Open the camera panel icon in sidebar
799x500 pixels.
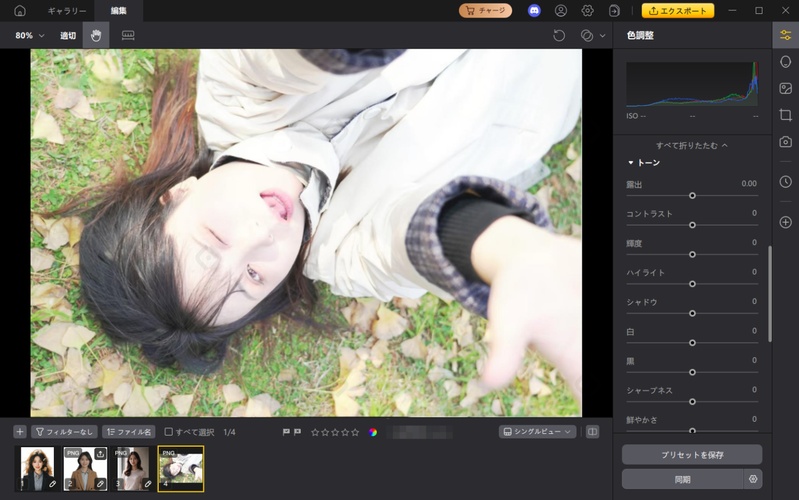pos(785,142)
